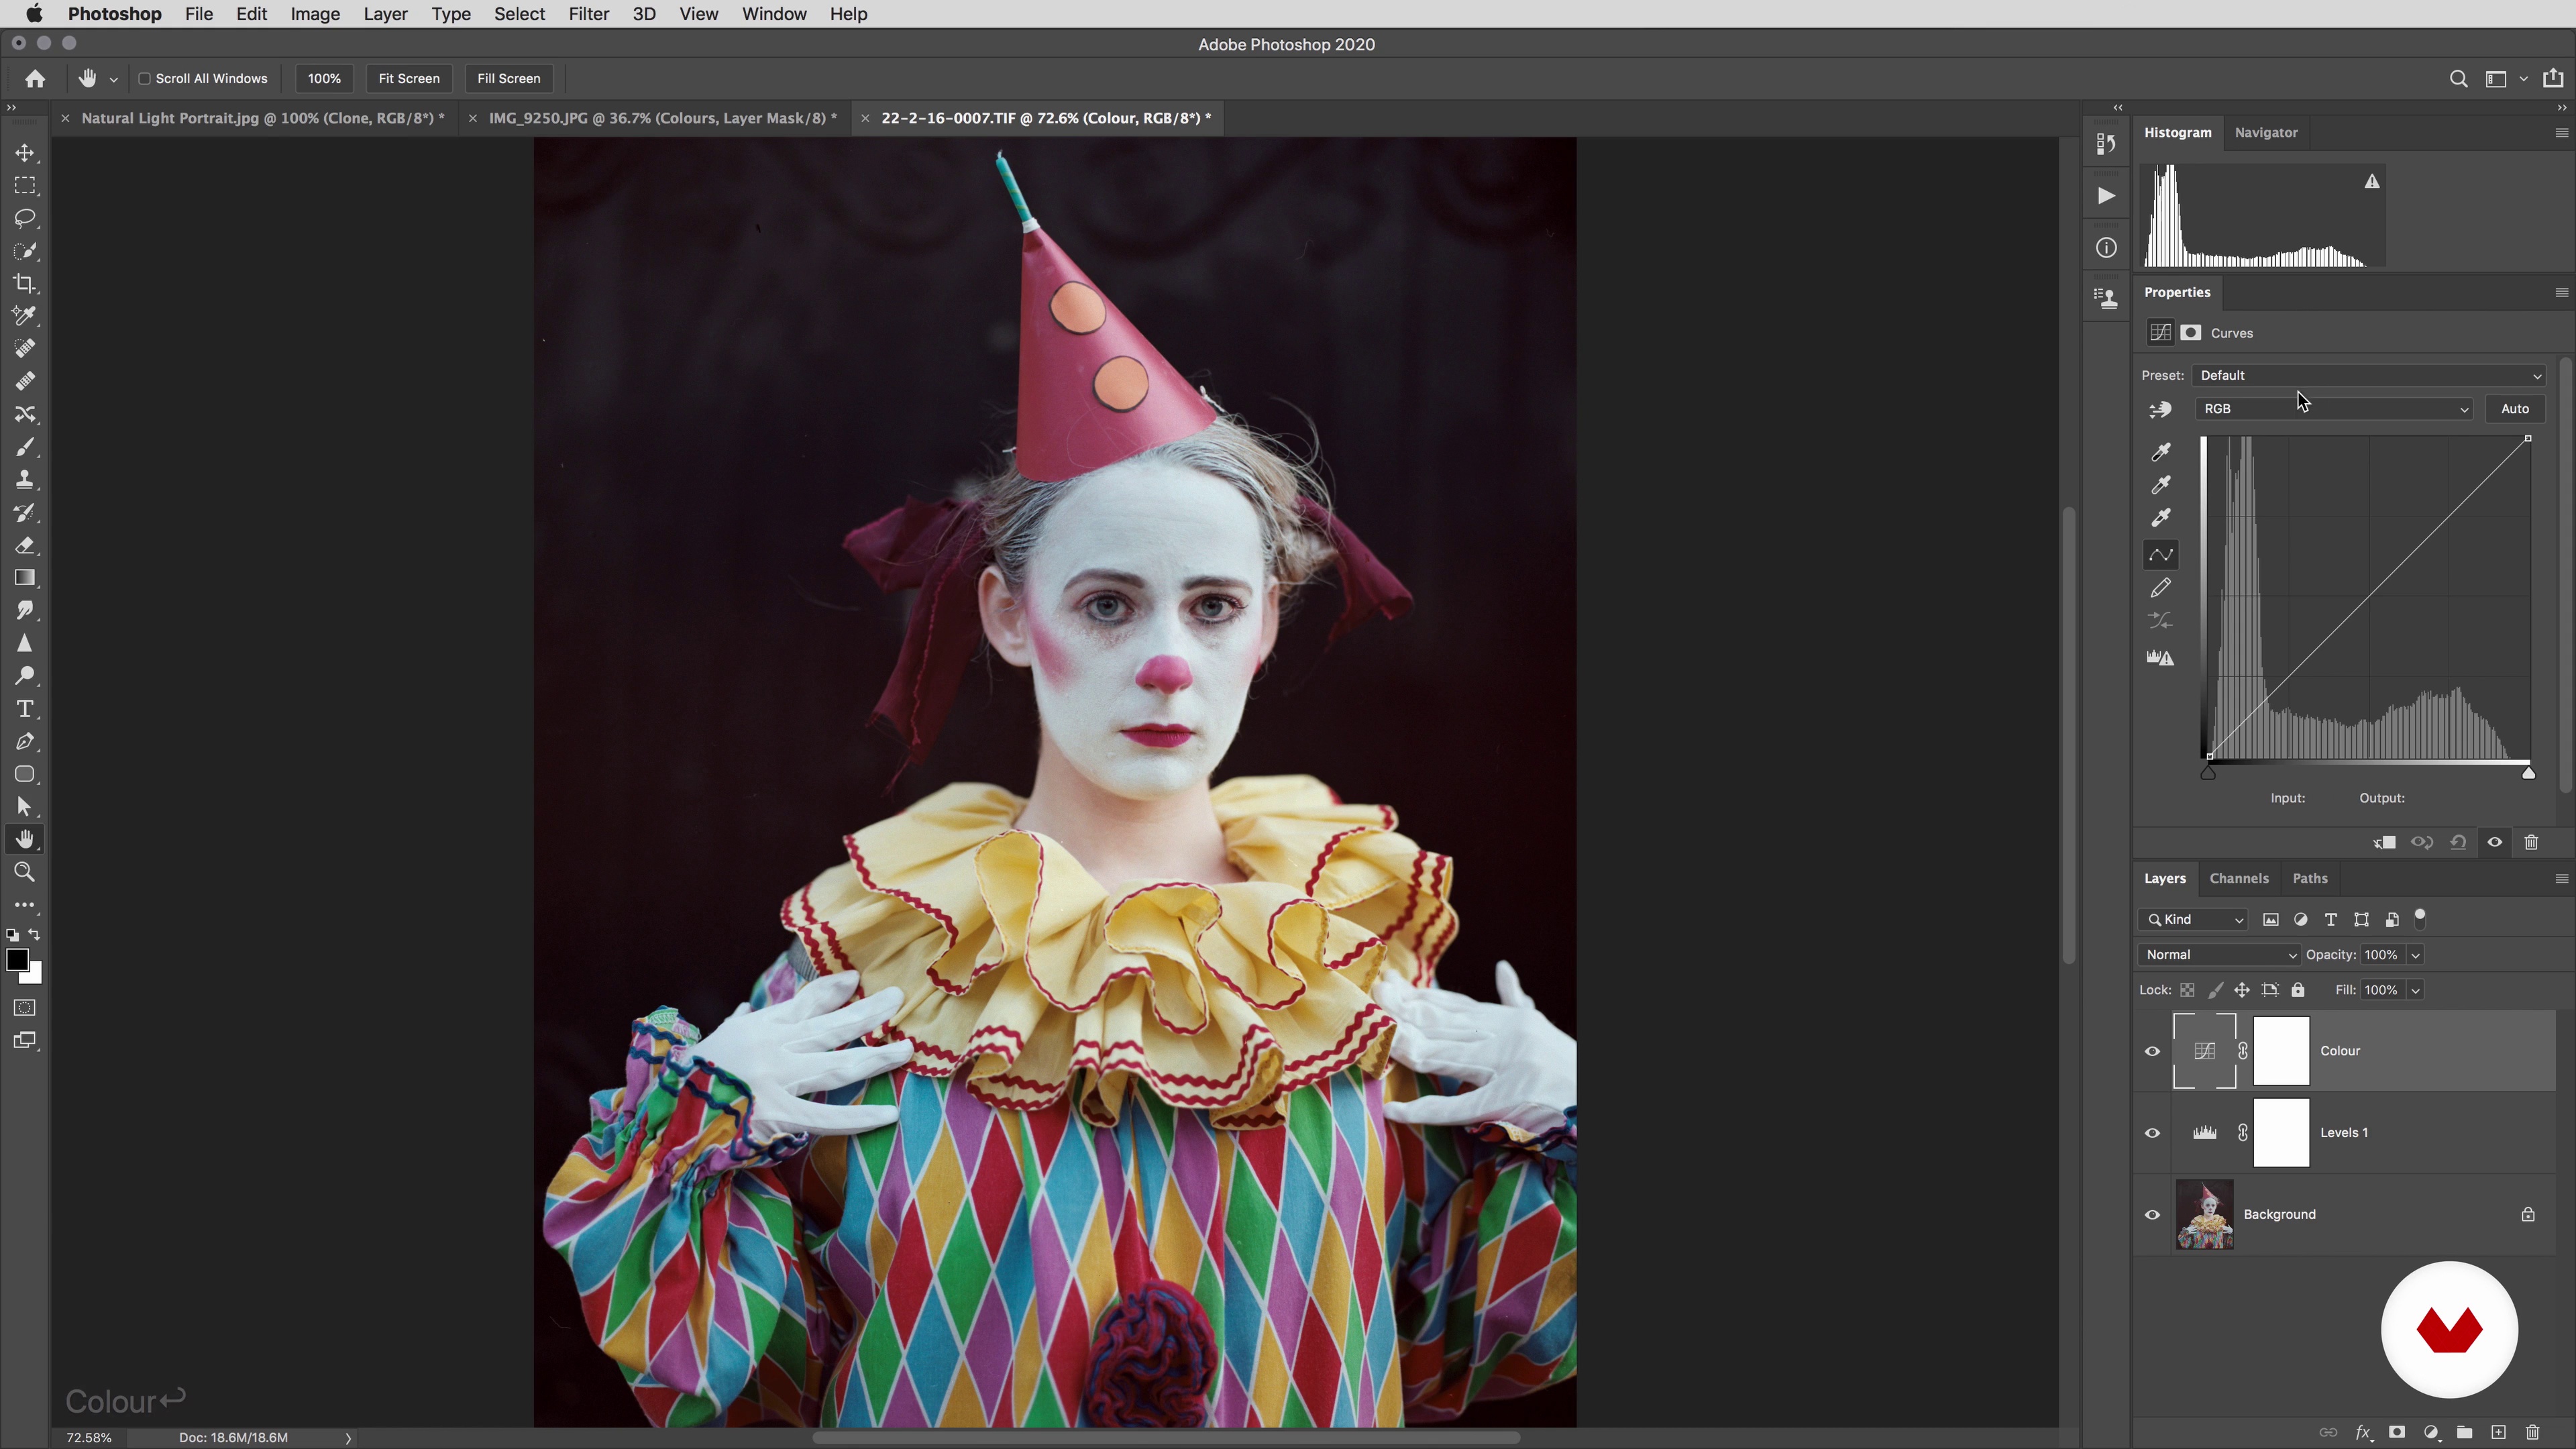Hide the Levels 1 layer
Screen dimensions: 2576x1449
pos(2152,1133)
